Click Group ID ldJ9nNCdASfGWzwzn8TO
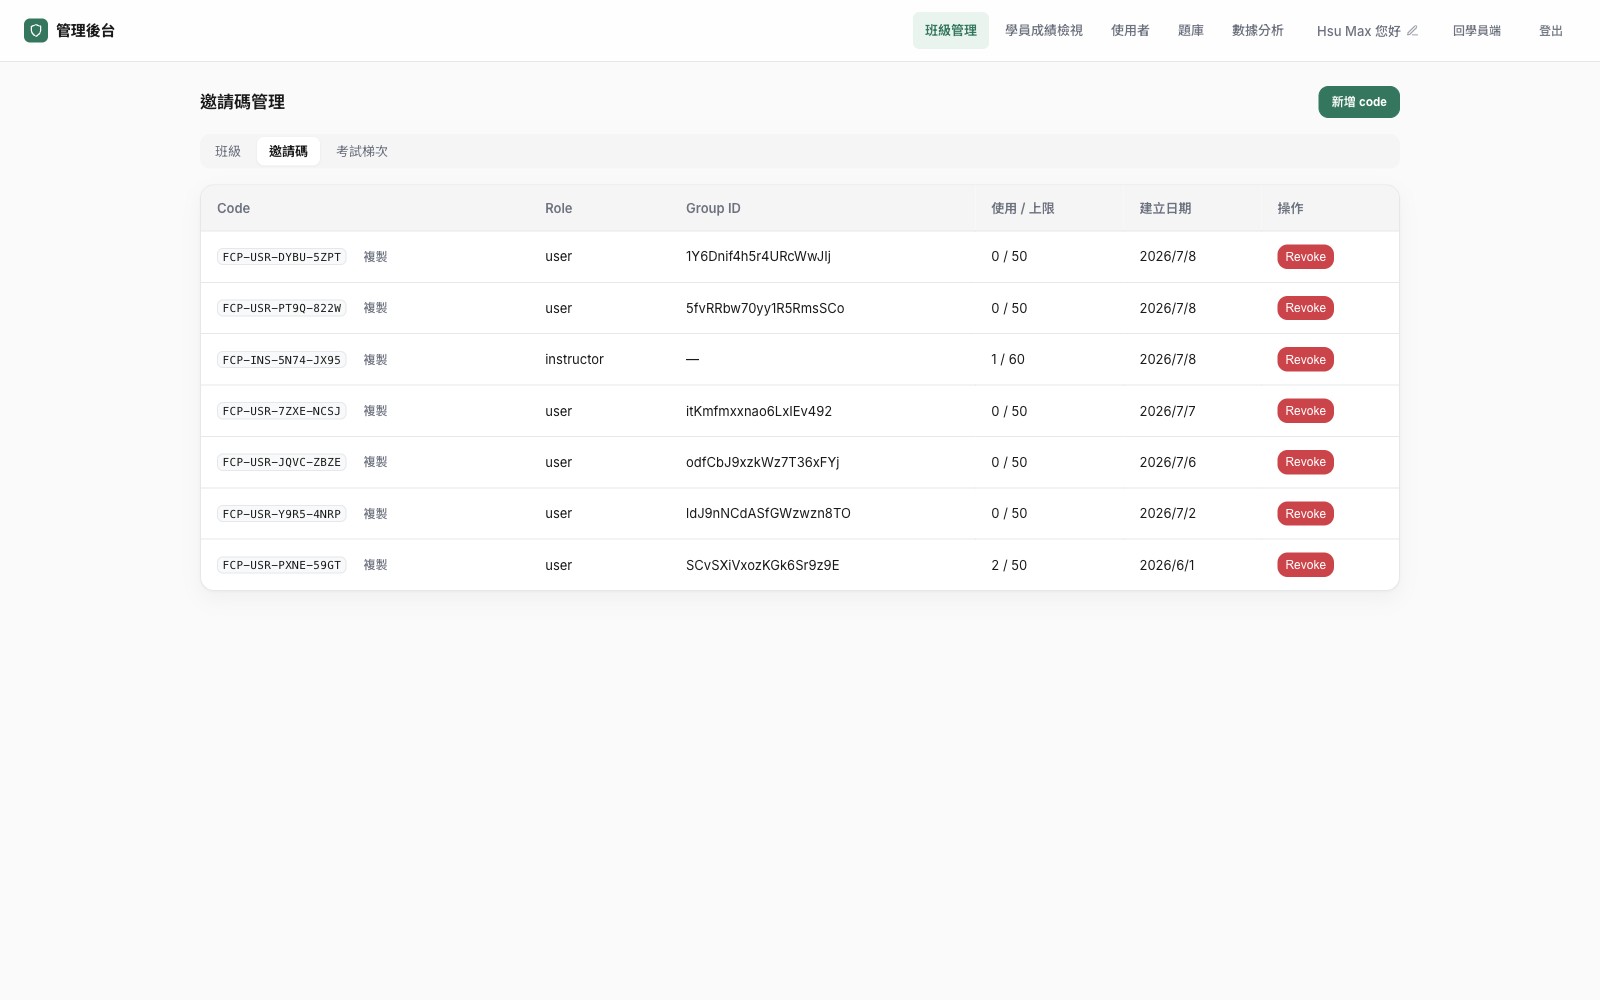The height and width of the screenshot is (1000, 1600). click(768, 513)
